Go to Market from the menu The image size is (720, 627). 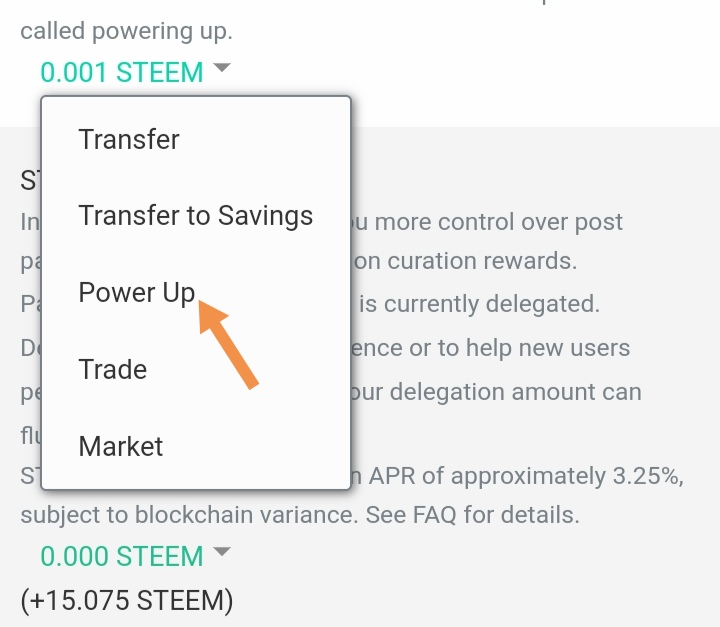pos(121,446)
